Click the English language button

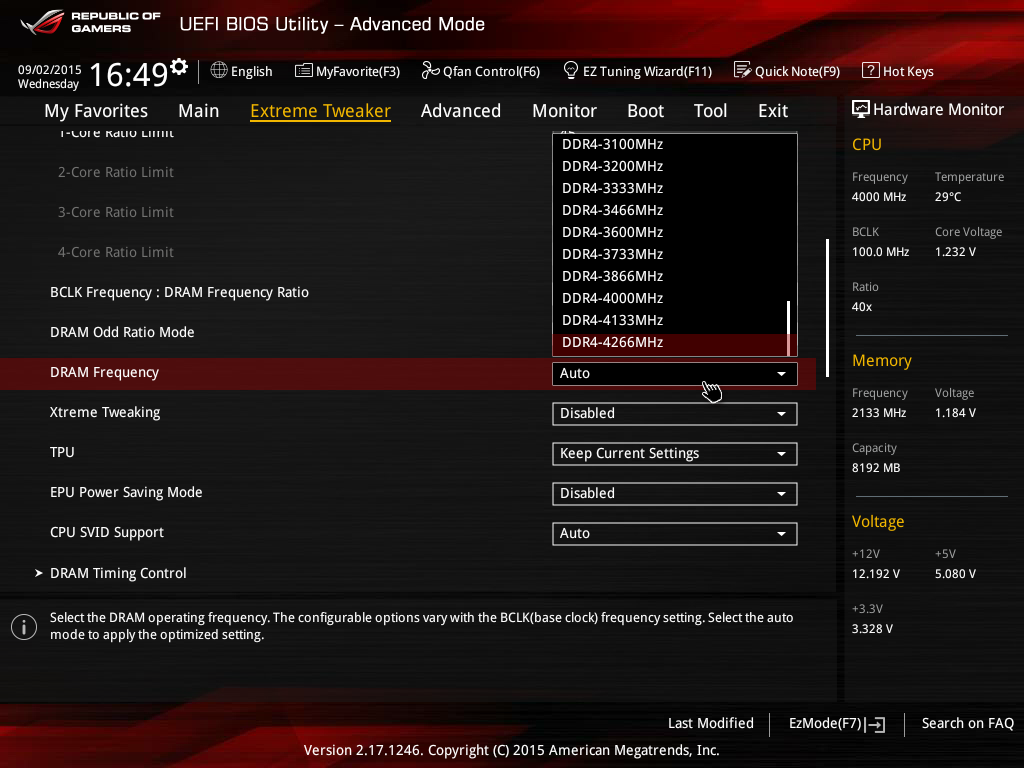251,71
